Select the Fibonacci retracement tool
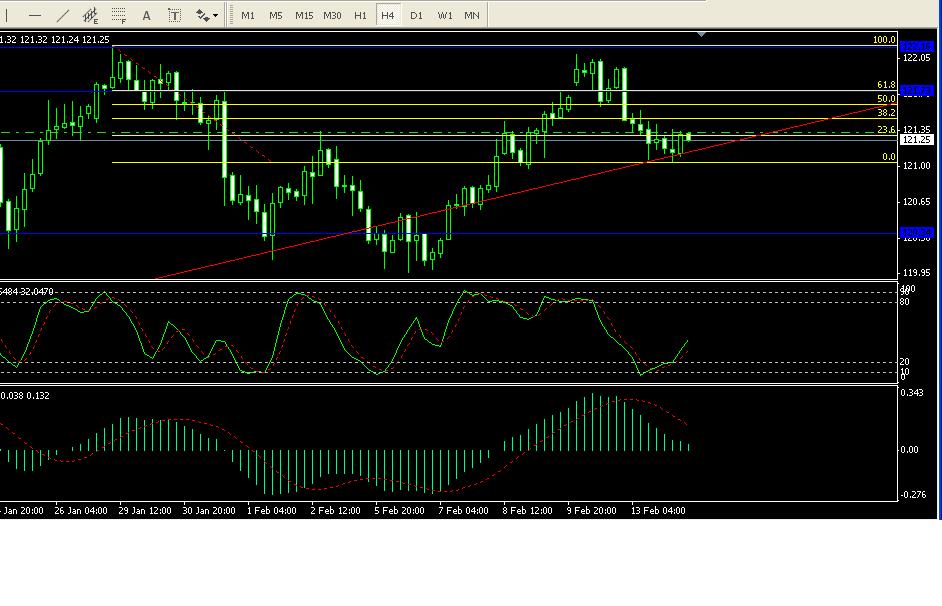942x606 pixels. tap(118, 15)
